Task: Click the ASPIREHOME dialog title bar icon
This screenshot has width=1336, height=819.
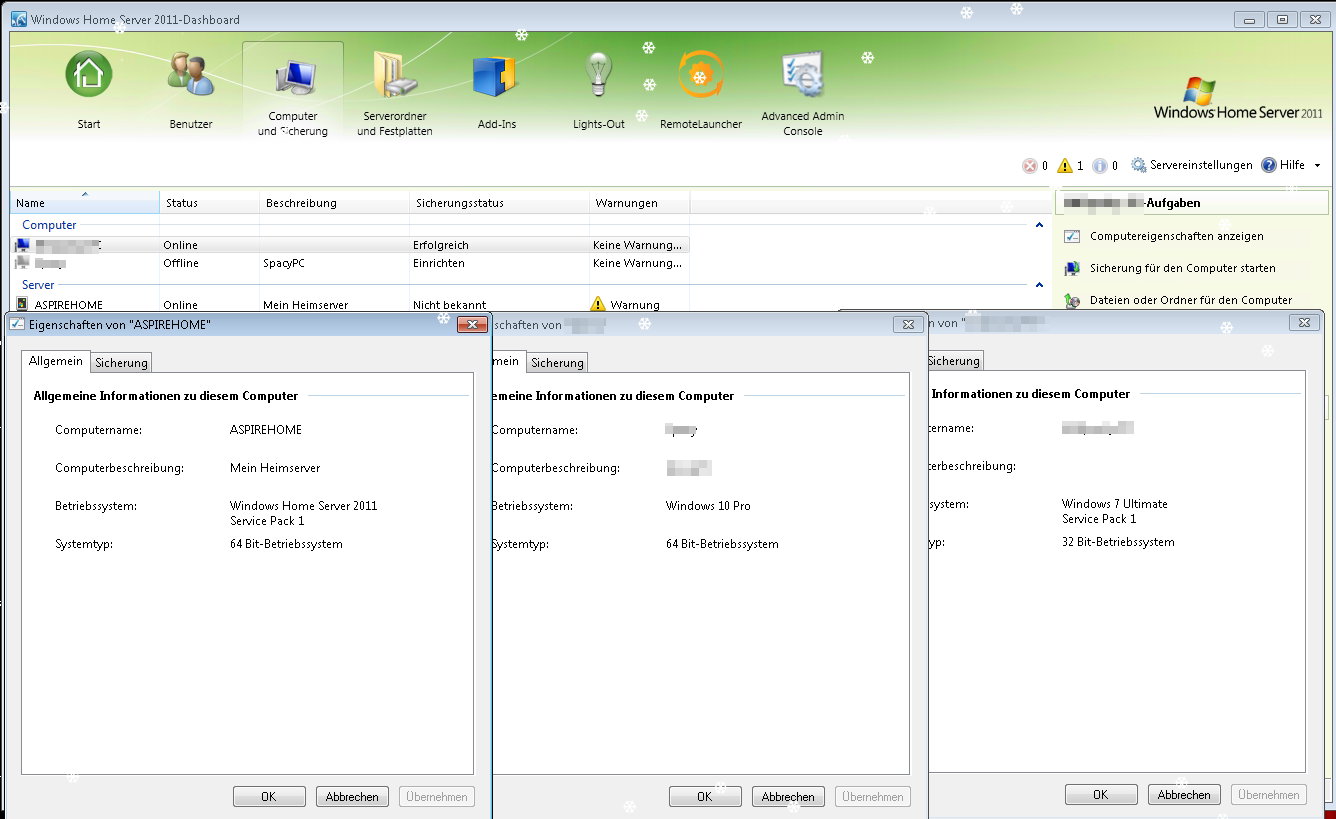Action: point(17,325)
